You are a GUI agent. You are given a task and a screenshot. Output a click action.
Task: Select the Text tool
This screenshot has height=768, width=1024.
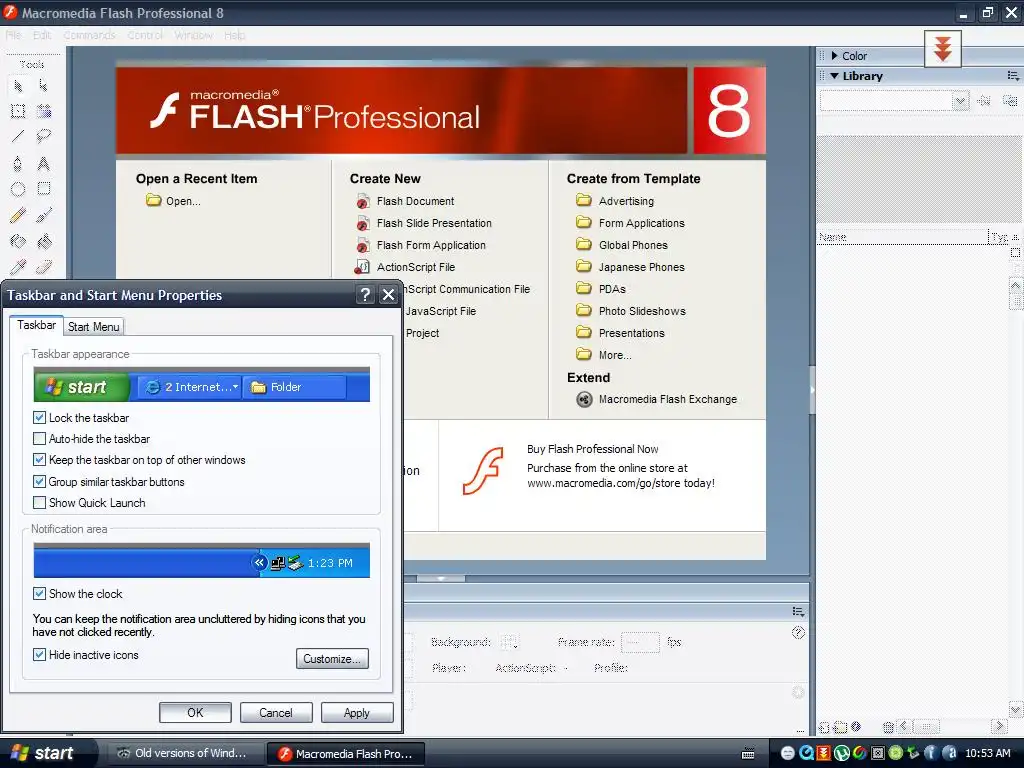[x=44, y=163]
